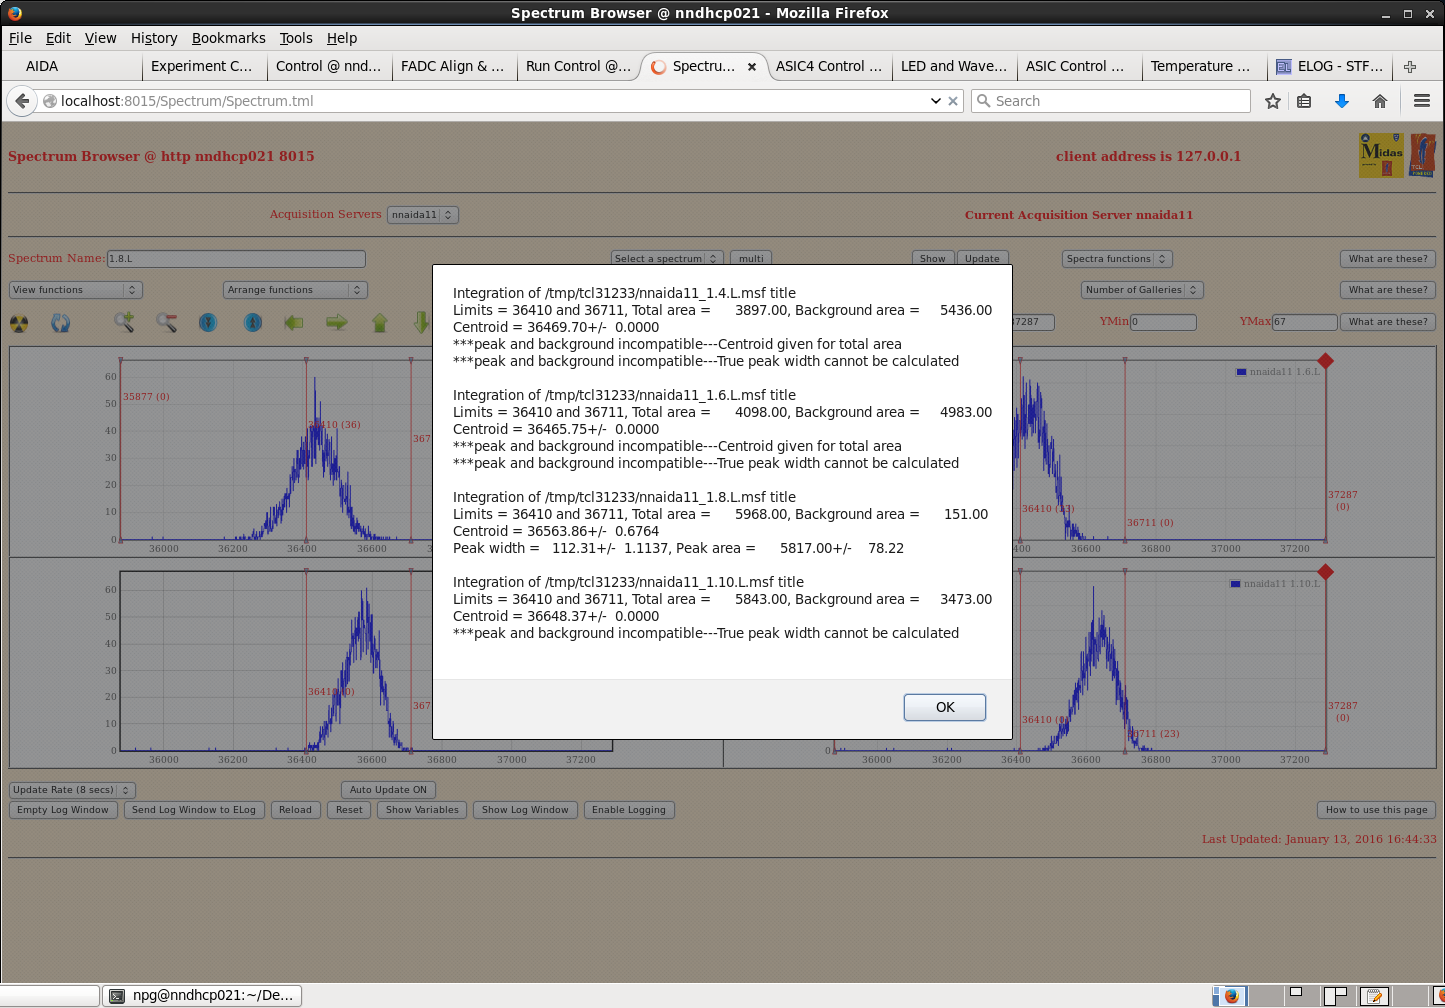Open Firefox downloads arrow icon
The image size is (1445, 1008).
coord(1342,101)
